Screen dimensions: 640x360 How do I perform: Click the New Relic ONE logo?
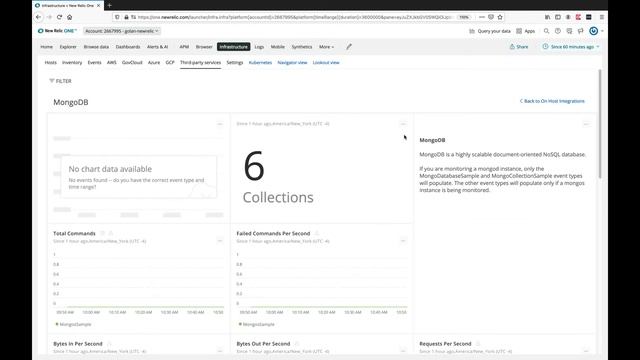click(57, 31)
